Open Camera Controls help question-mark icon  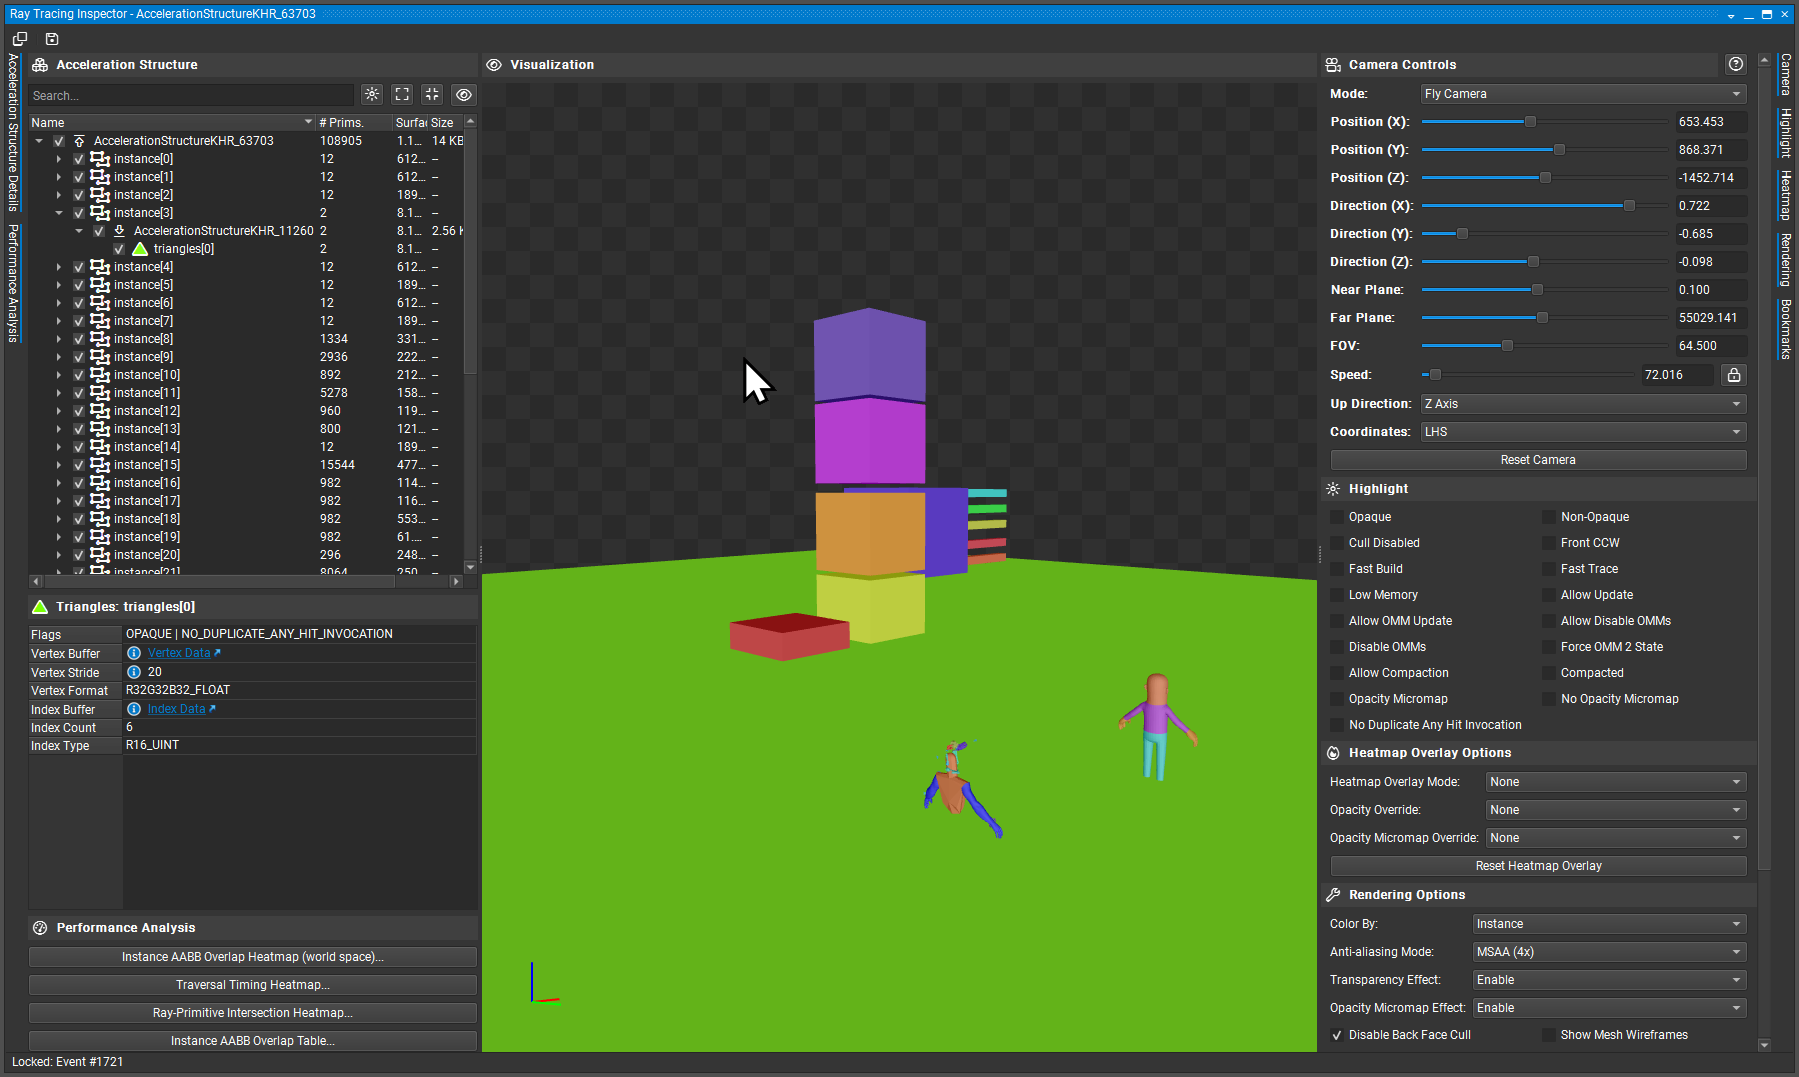[1736, 64]
